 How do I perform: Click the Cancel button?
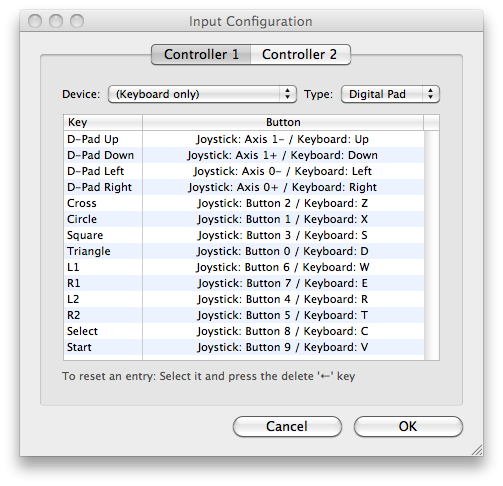tap(287, 426)
